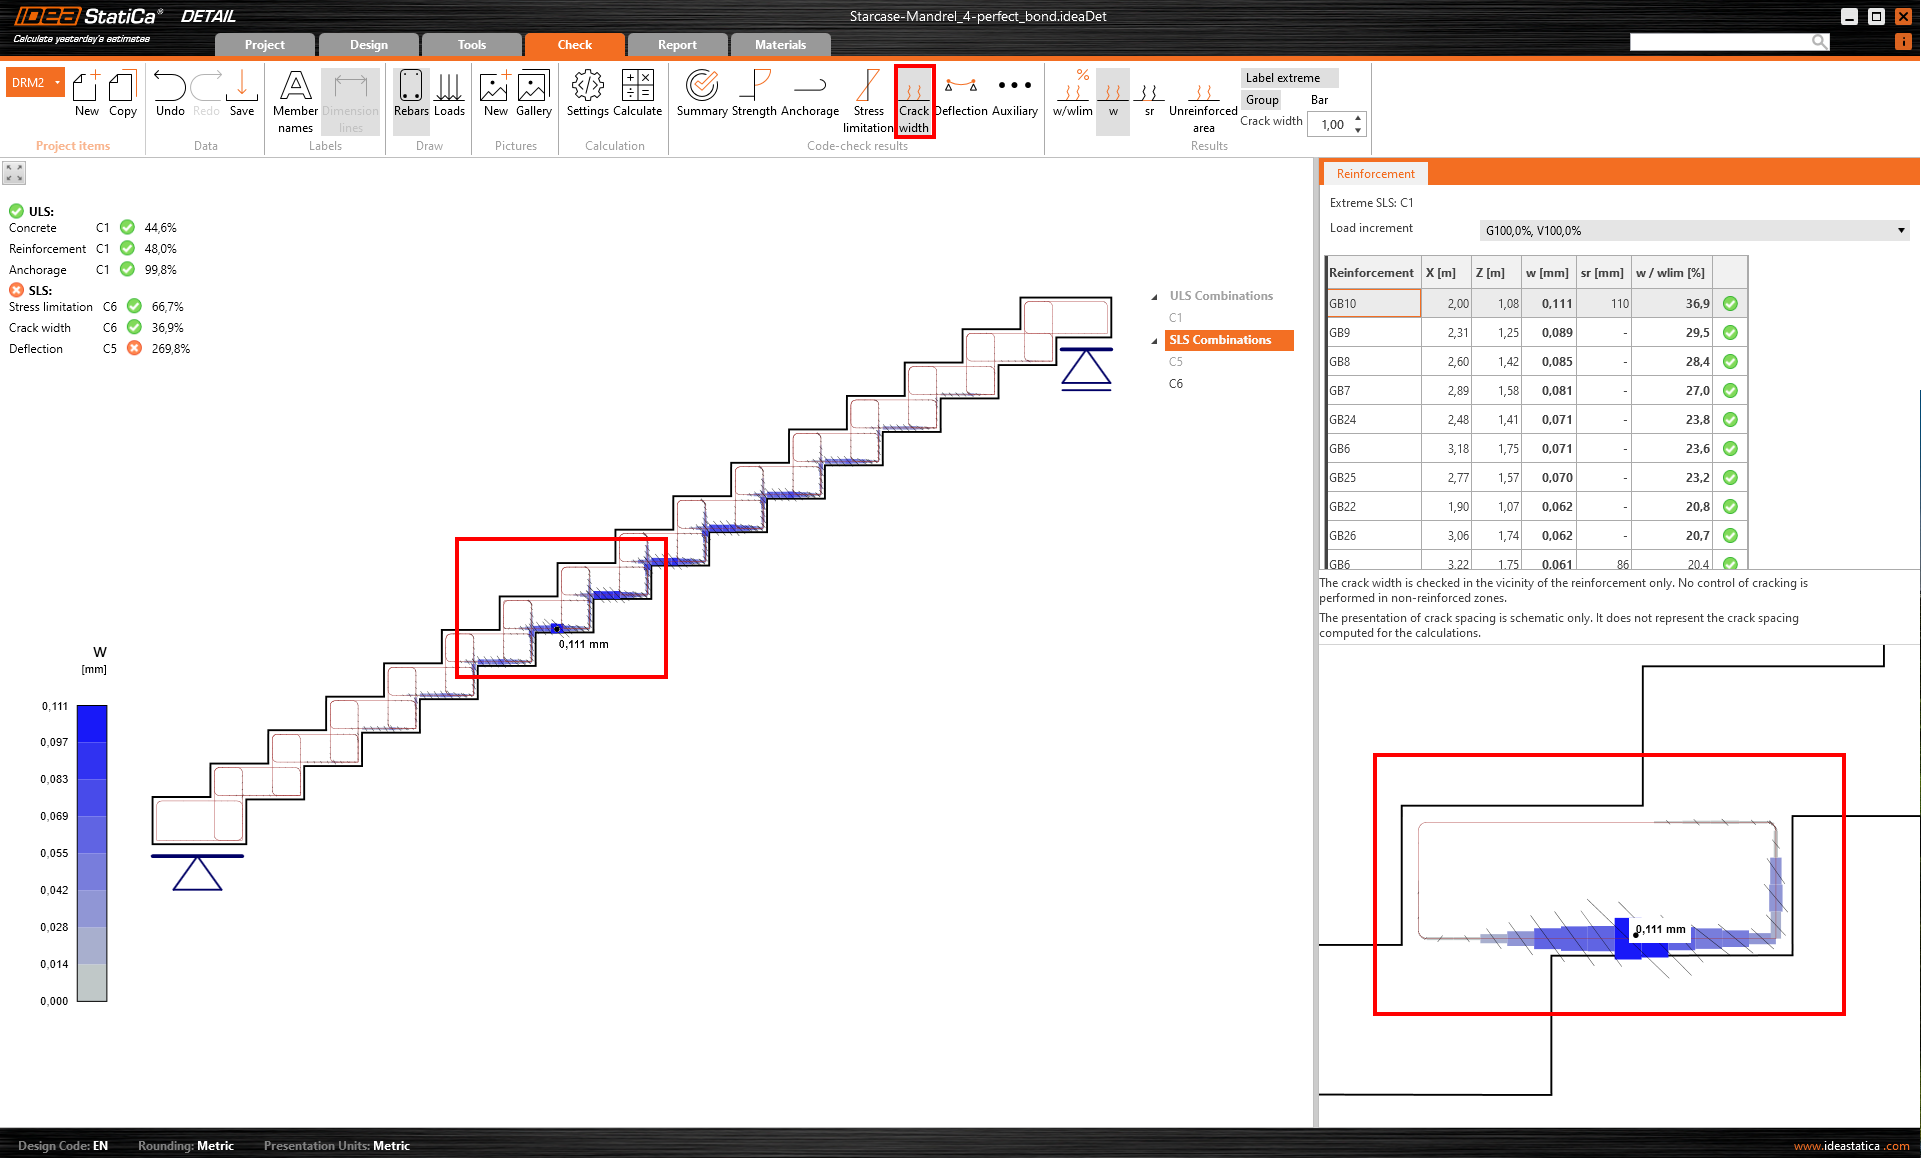Switch to the Report tab

tap(677, 45)
